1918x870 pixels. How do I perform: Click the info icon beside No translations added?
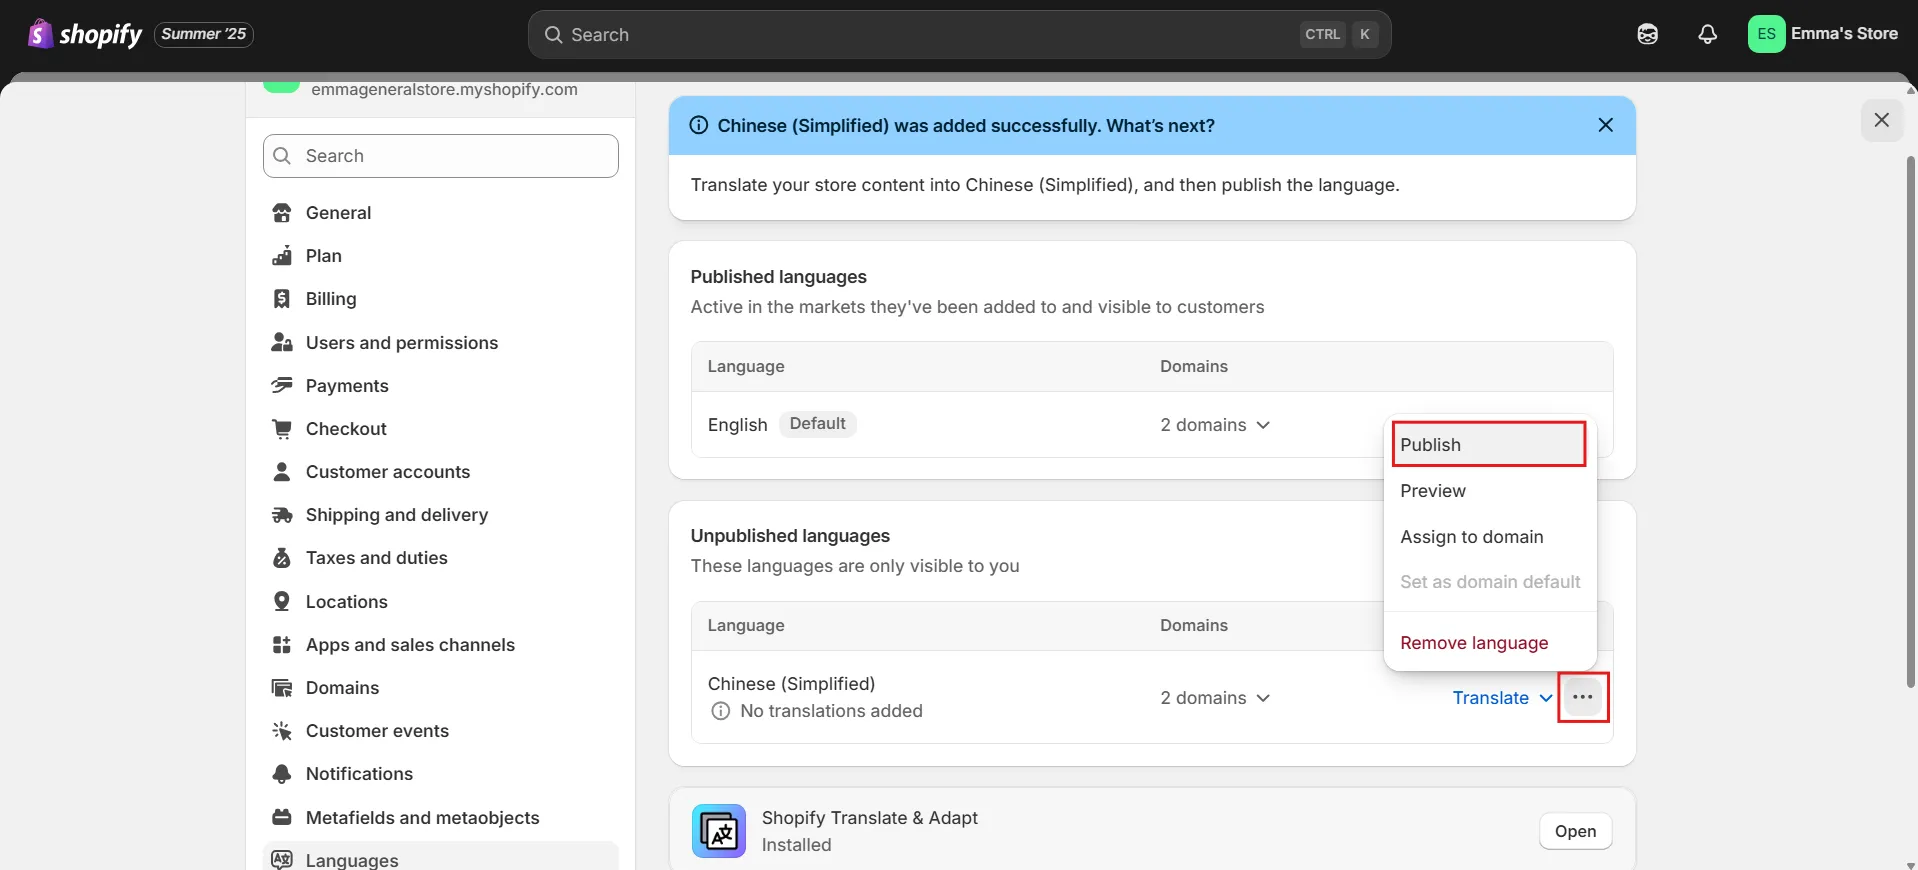pyautogui.click(x=720, y=711)
